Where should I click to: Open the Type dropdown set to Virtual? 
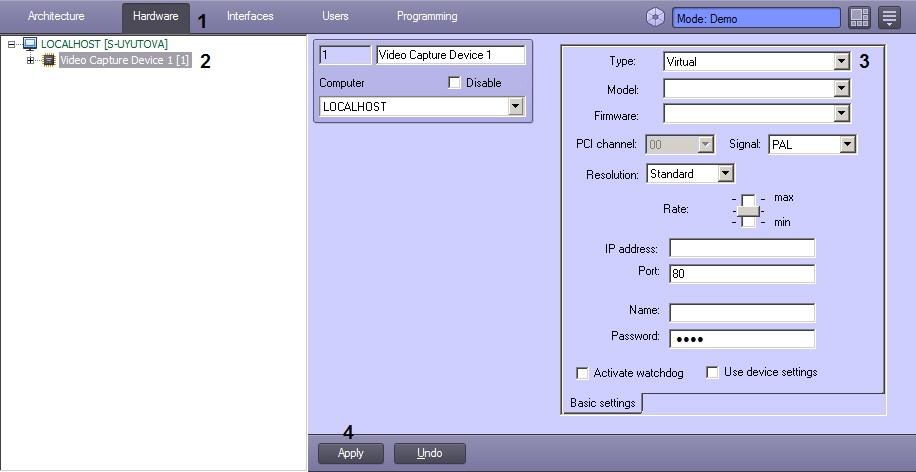point(841,61)
